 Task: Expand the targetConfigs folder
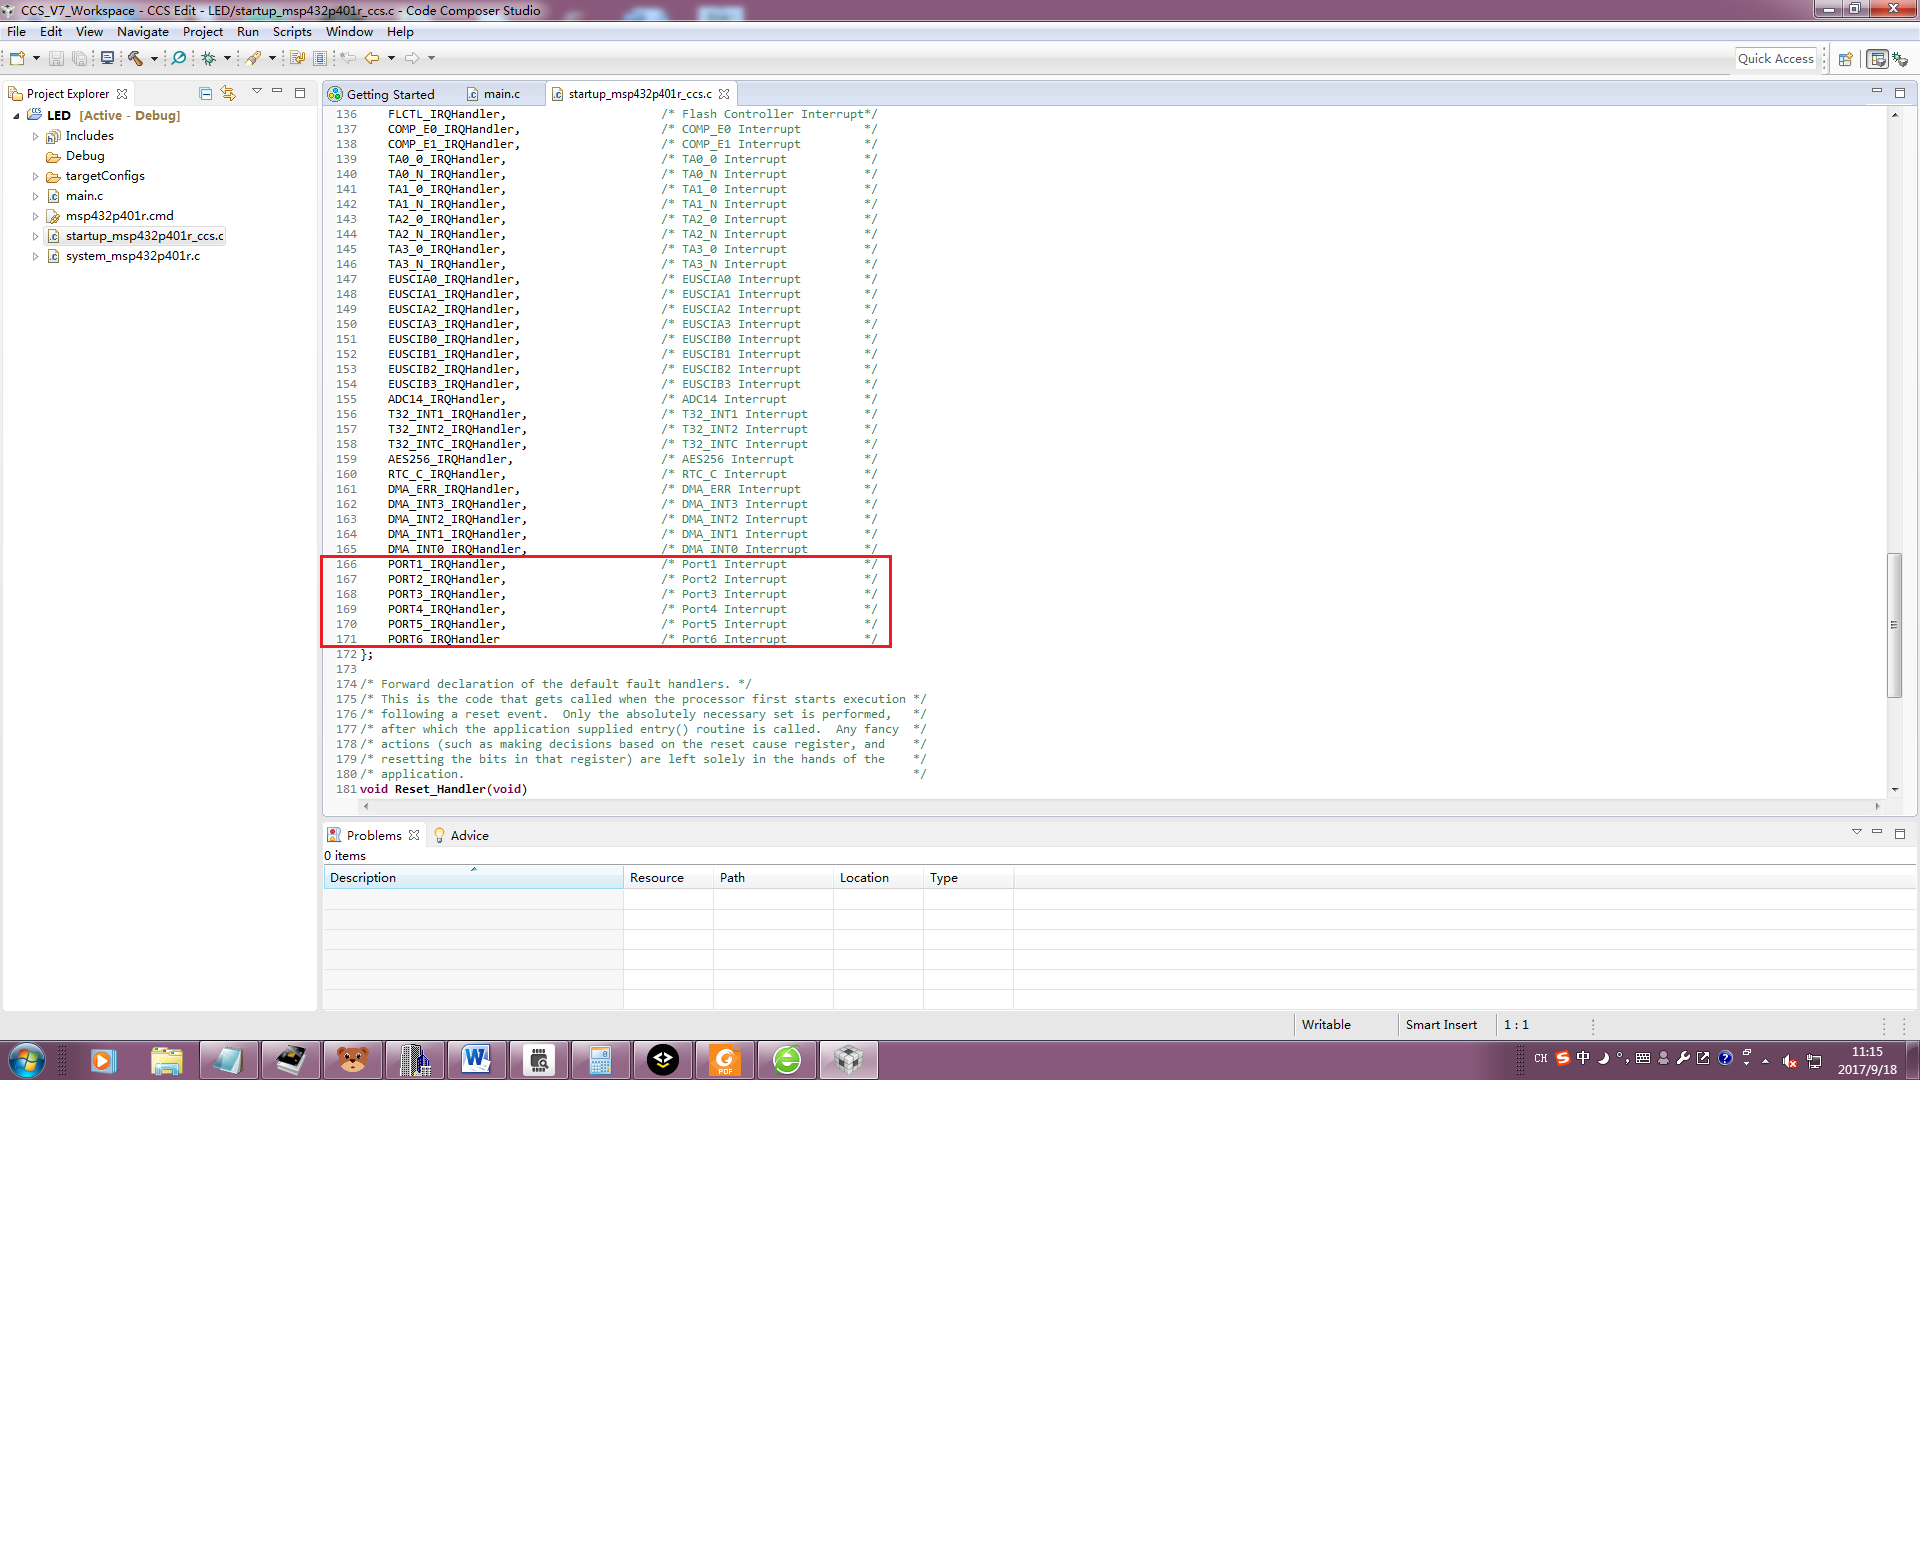click(x=35, y=176)
